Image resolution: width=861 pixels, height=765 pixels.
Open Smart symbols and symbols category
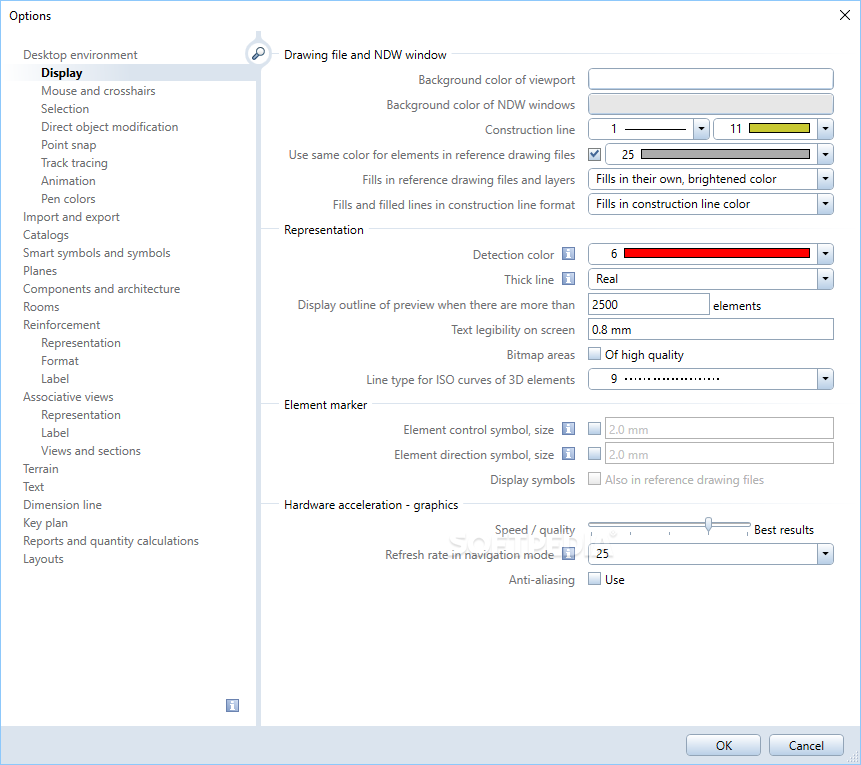click(97, 253)
